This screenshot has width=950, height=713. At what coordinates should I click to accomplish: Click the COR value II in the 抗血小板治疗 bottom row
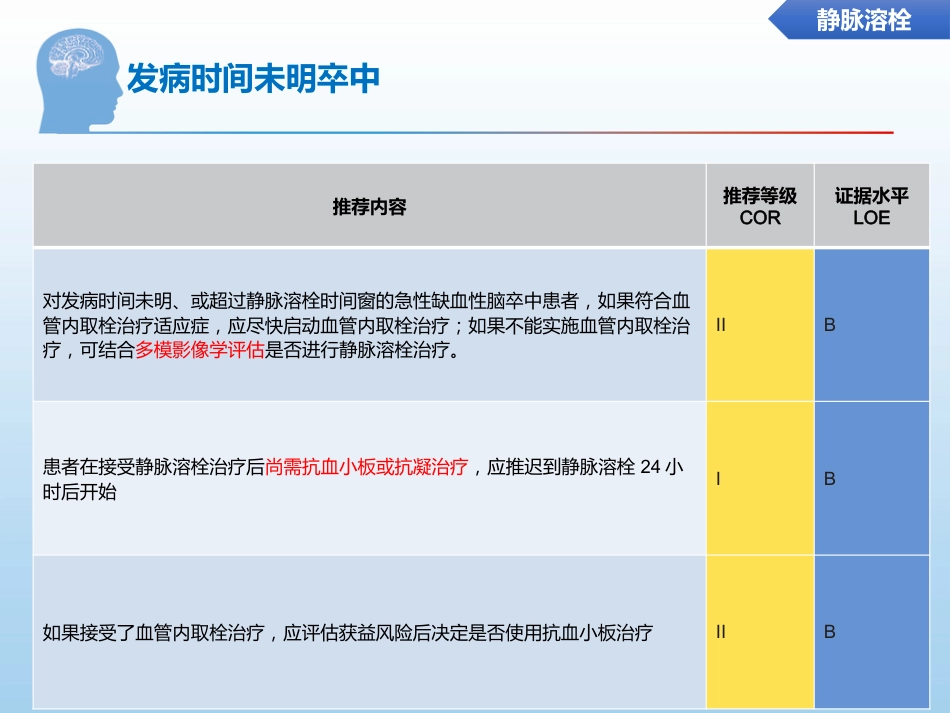(x=720, y=632)
